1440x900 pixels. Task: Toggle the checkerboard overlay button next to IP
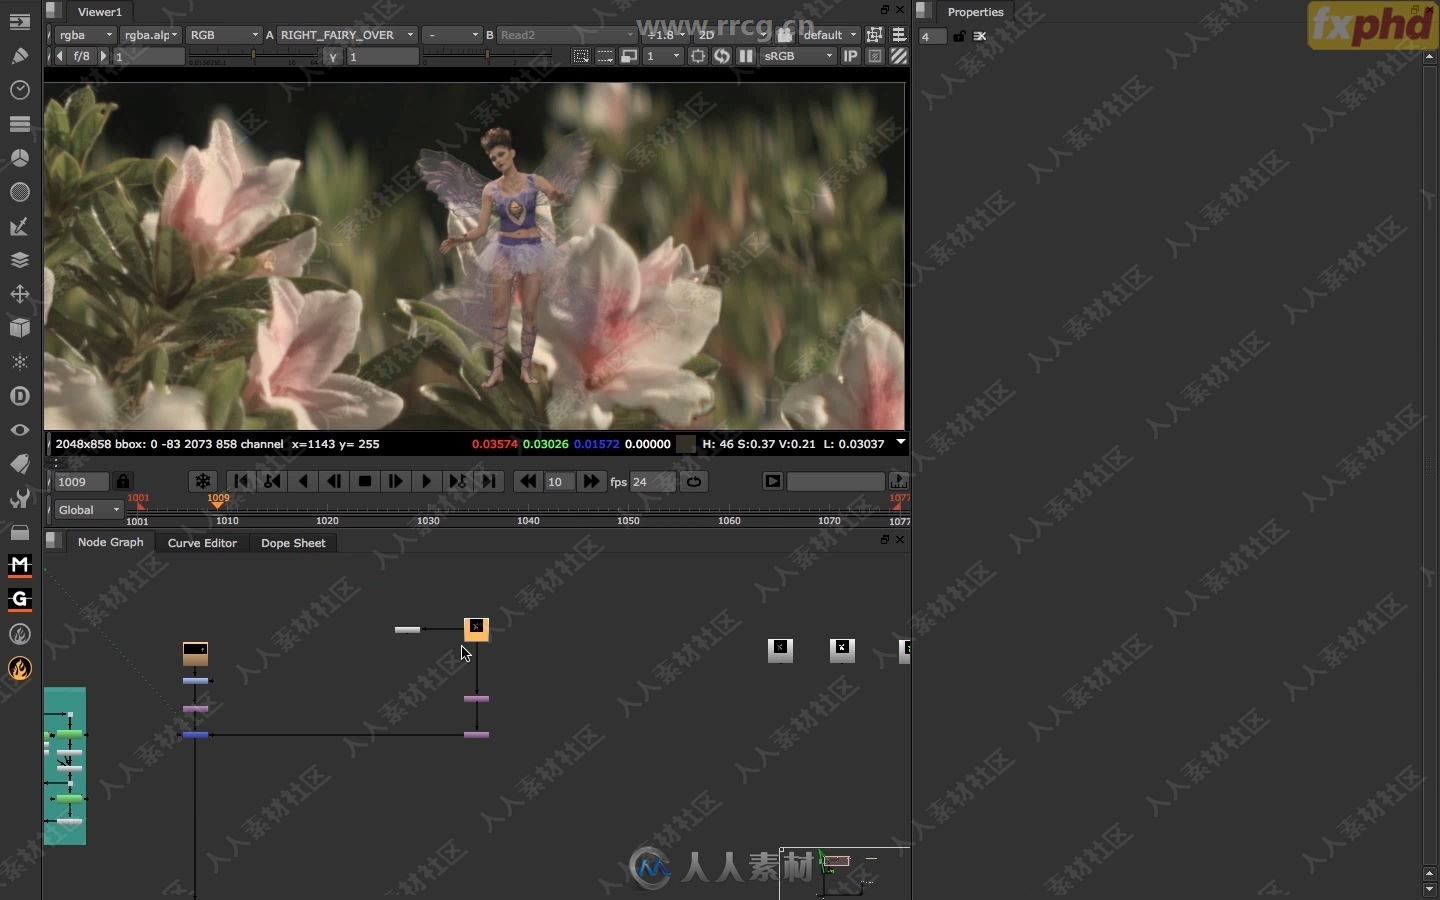pos(875,56)
